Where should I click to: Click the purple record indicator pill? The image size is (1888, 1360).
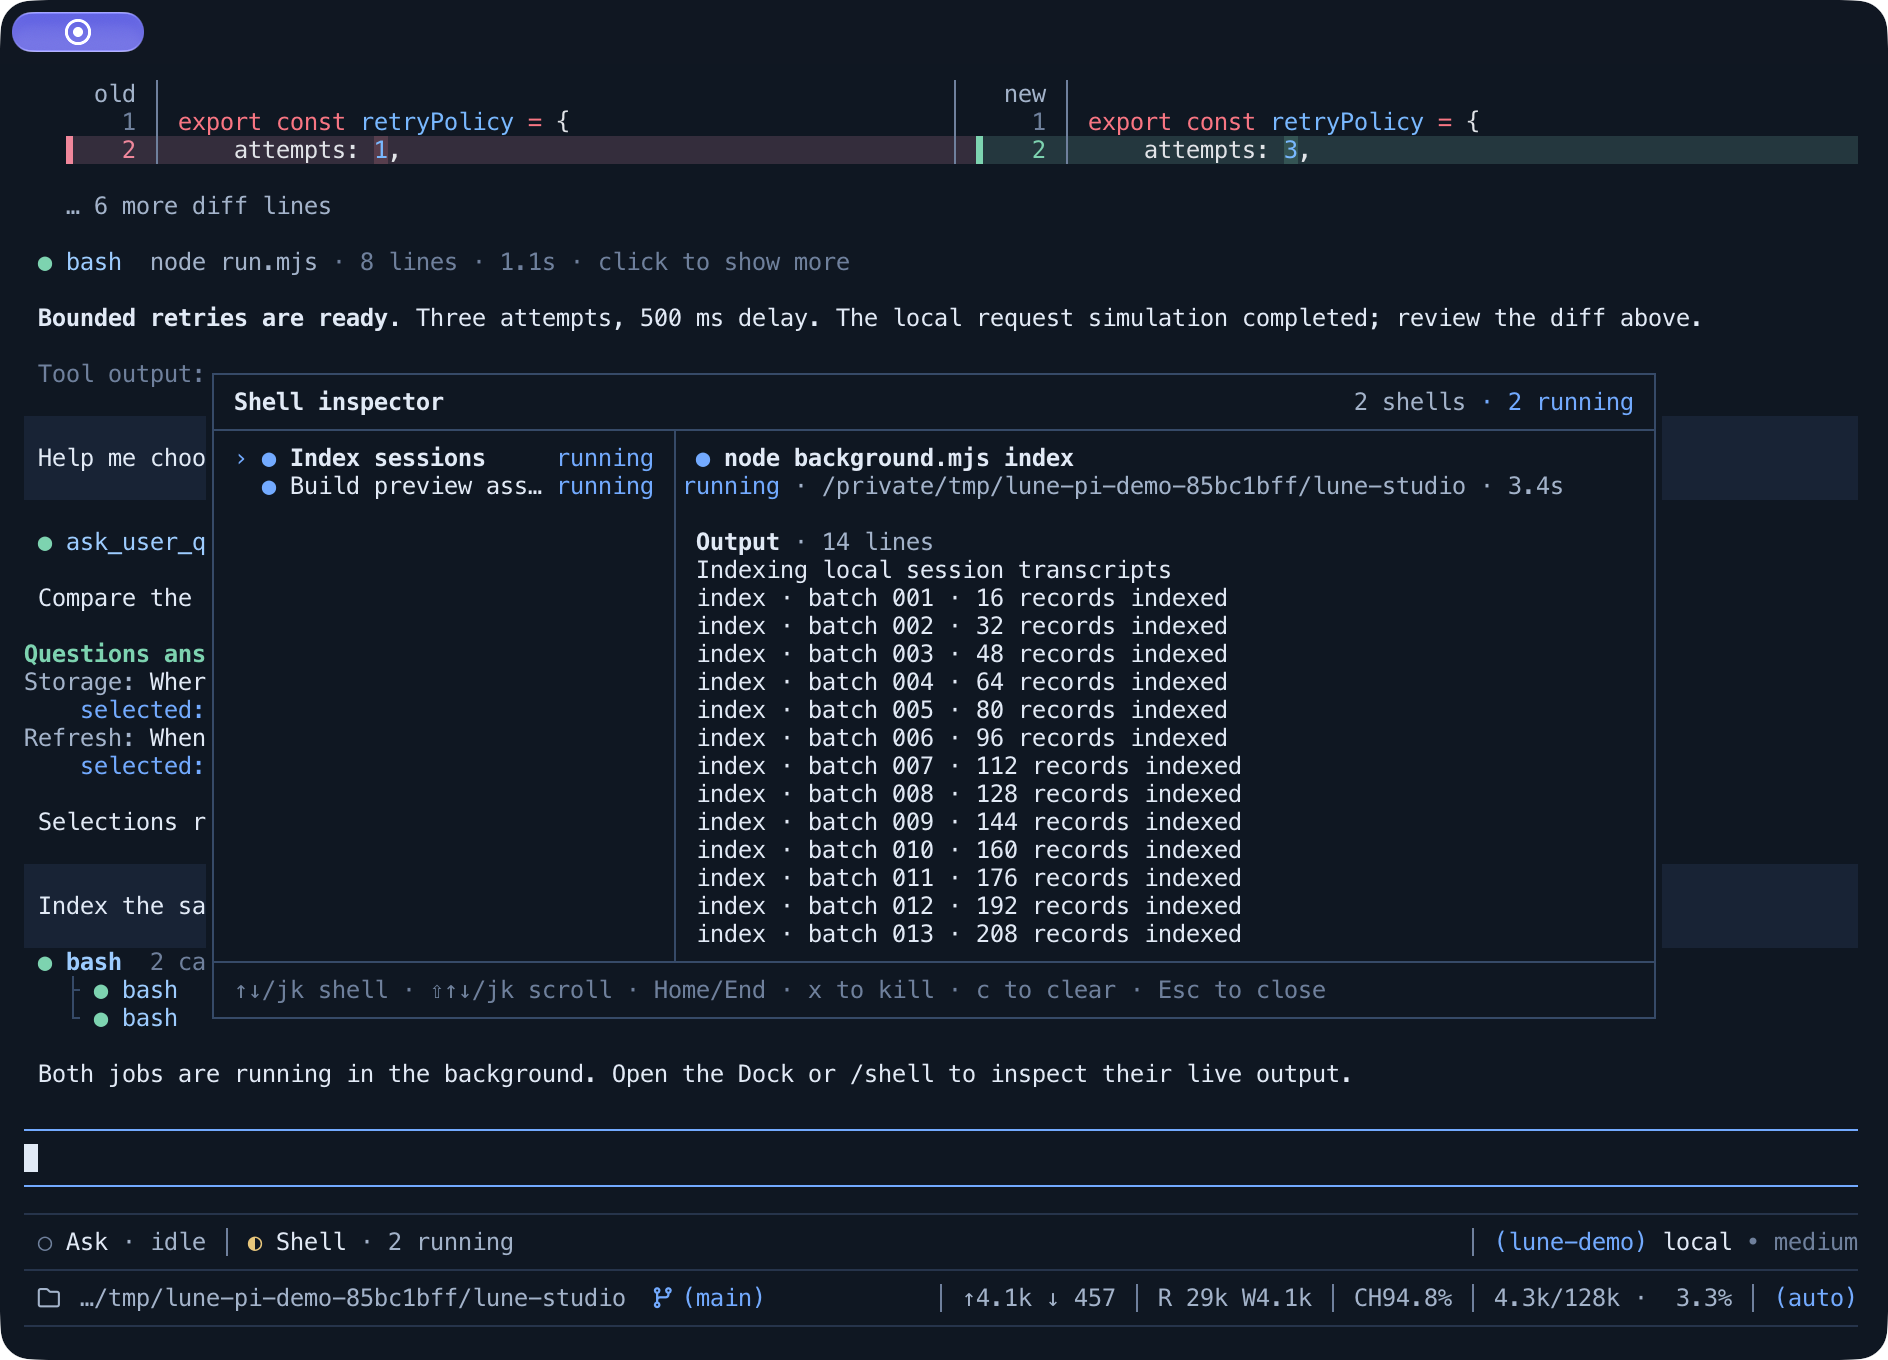pos(78,32)
